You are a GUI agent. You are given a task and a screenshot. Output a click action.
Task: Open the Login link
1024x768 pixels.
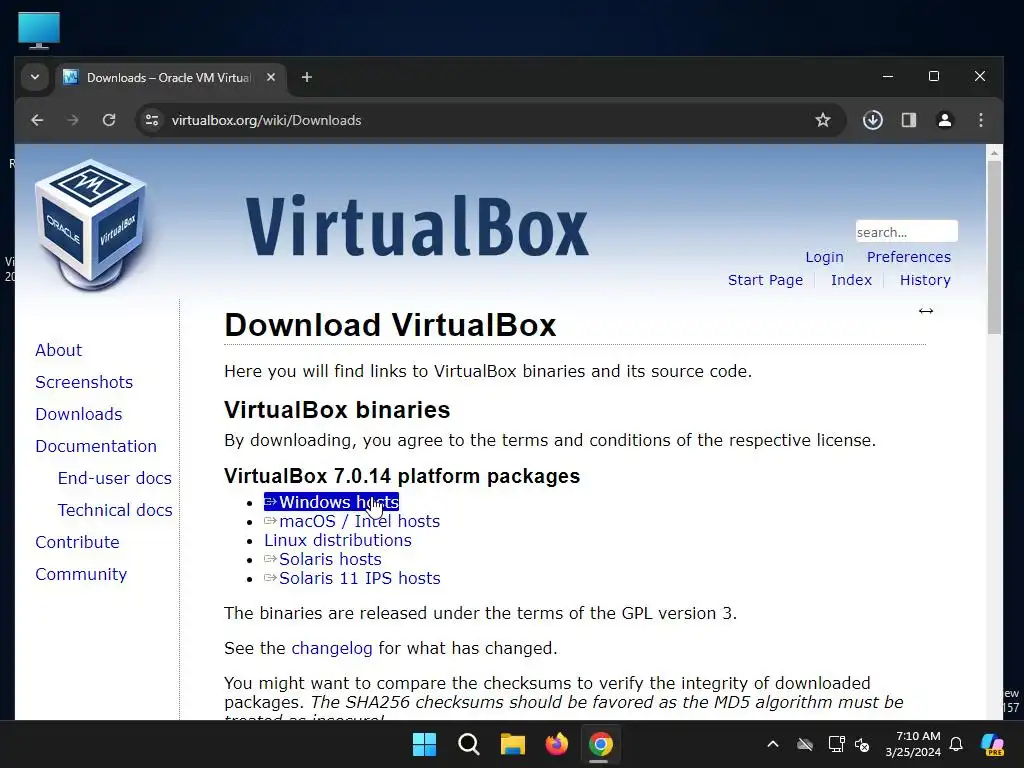click(824, 257)
